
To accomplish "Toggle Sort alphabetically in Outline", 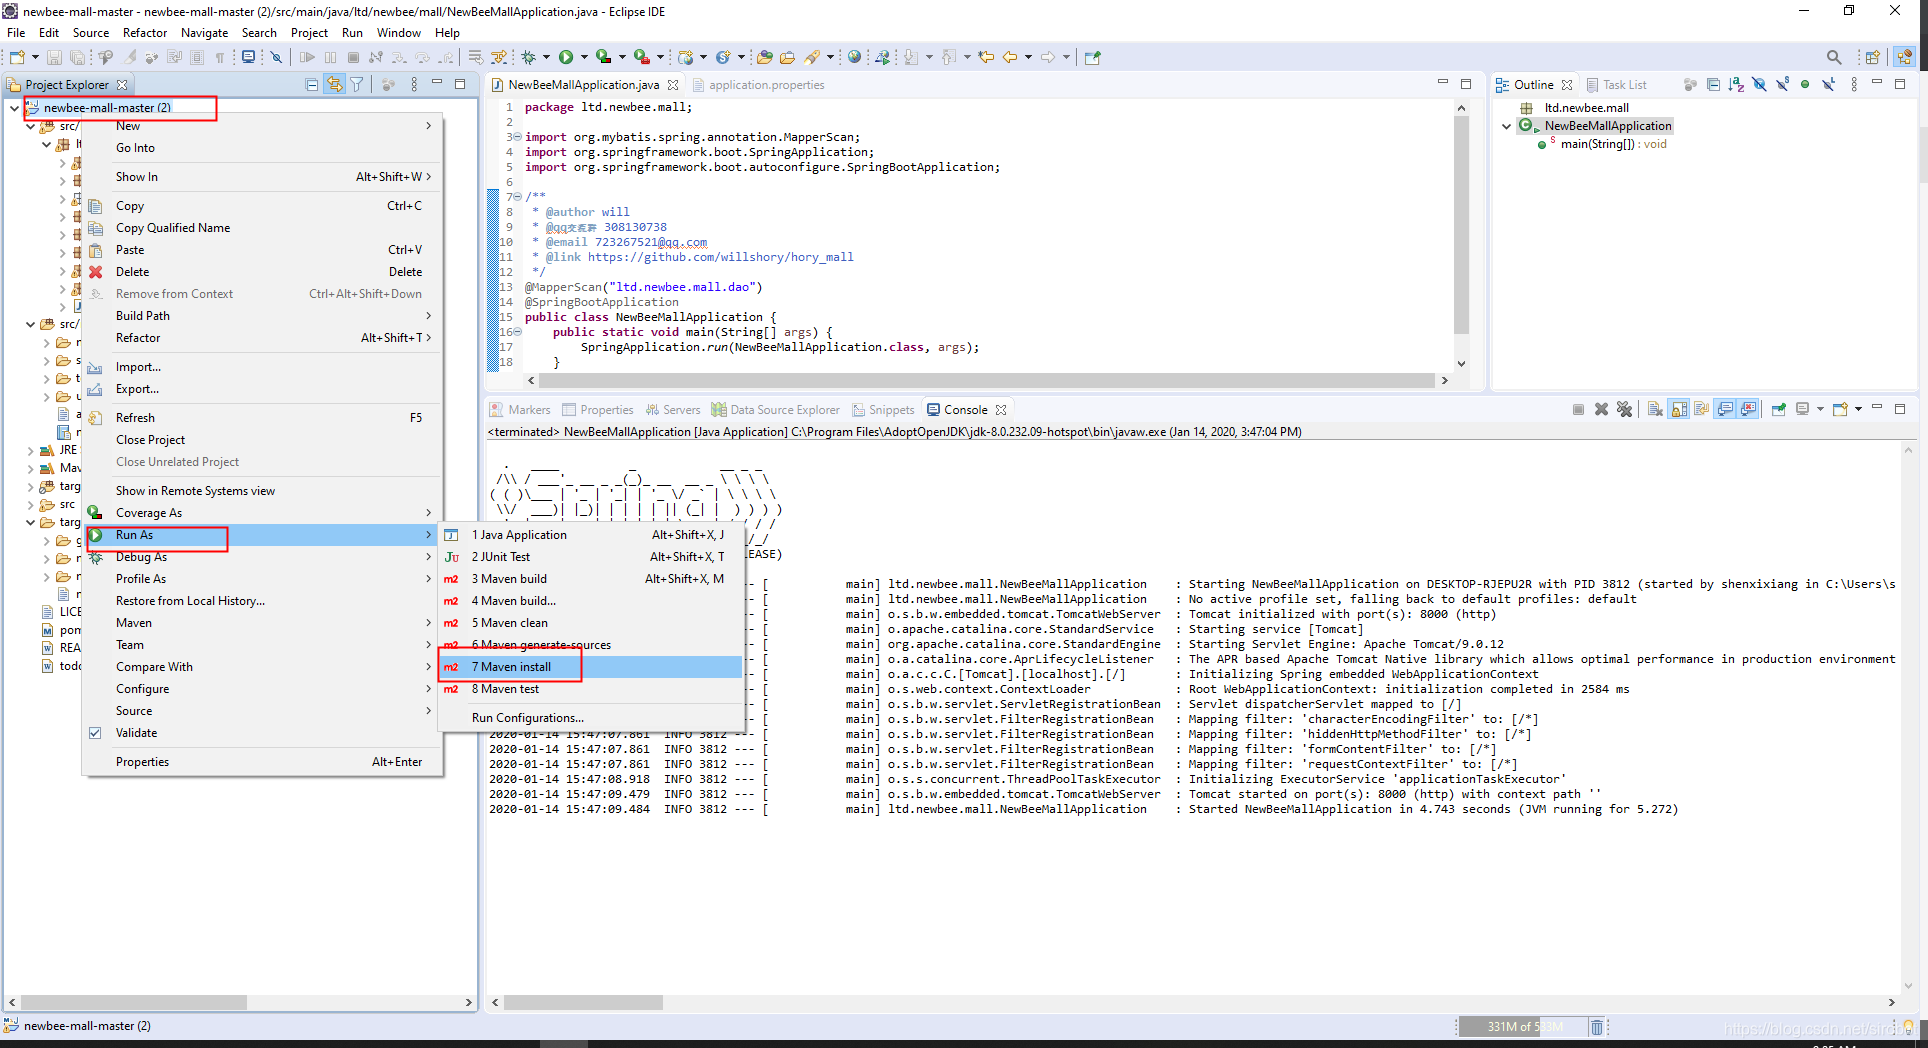I will 1736,85.
